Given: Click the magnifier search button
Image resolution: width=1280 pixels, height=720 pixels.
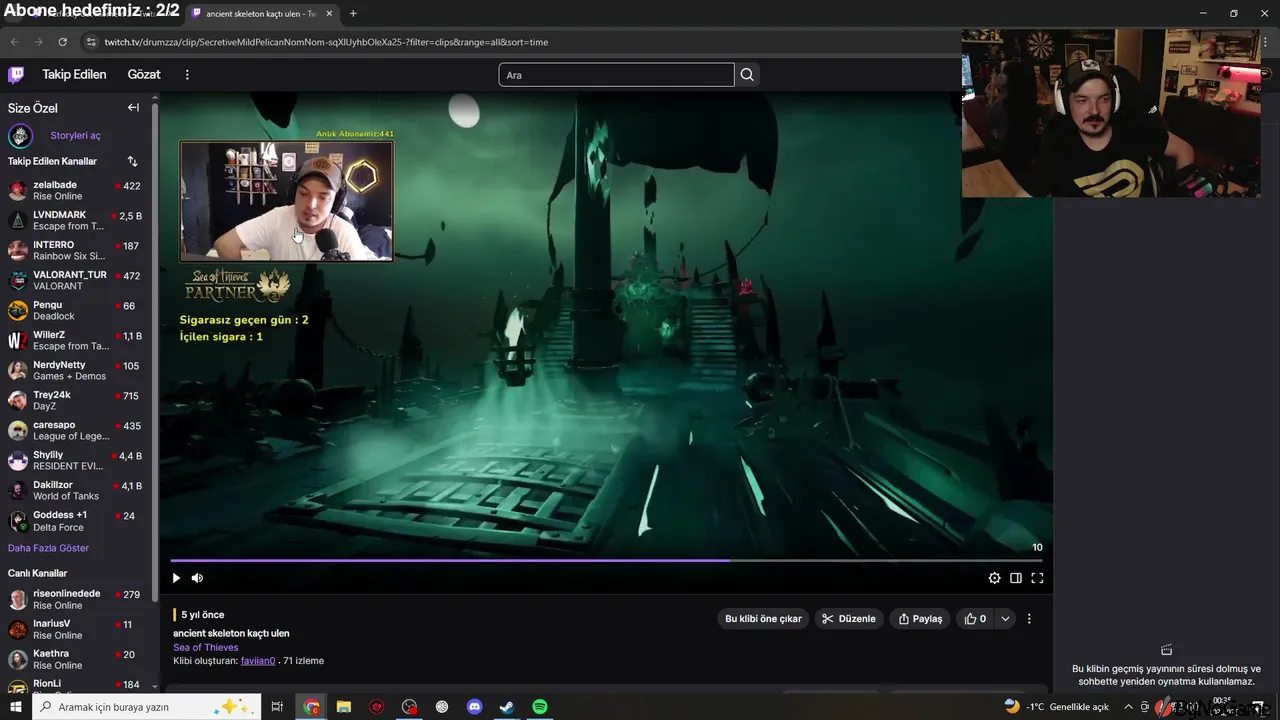Looking at the screenshot, I should coord(747,75).
